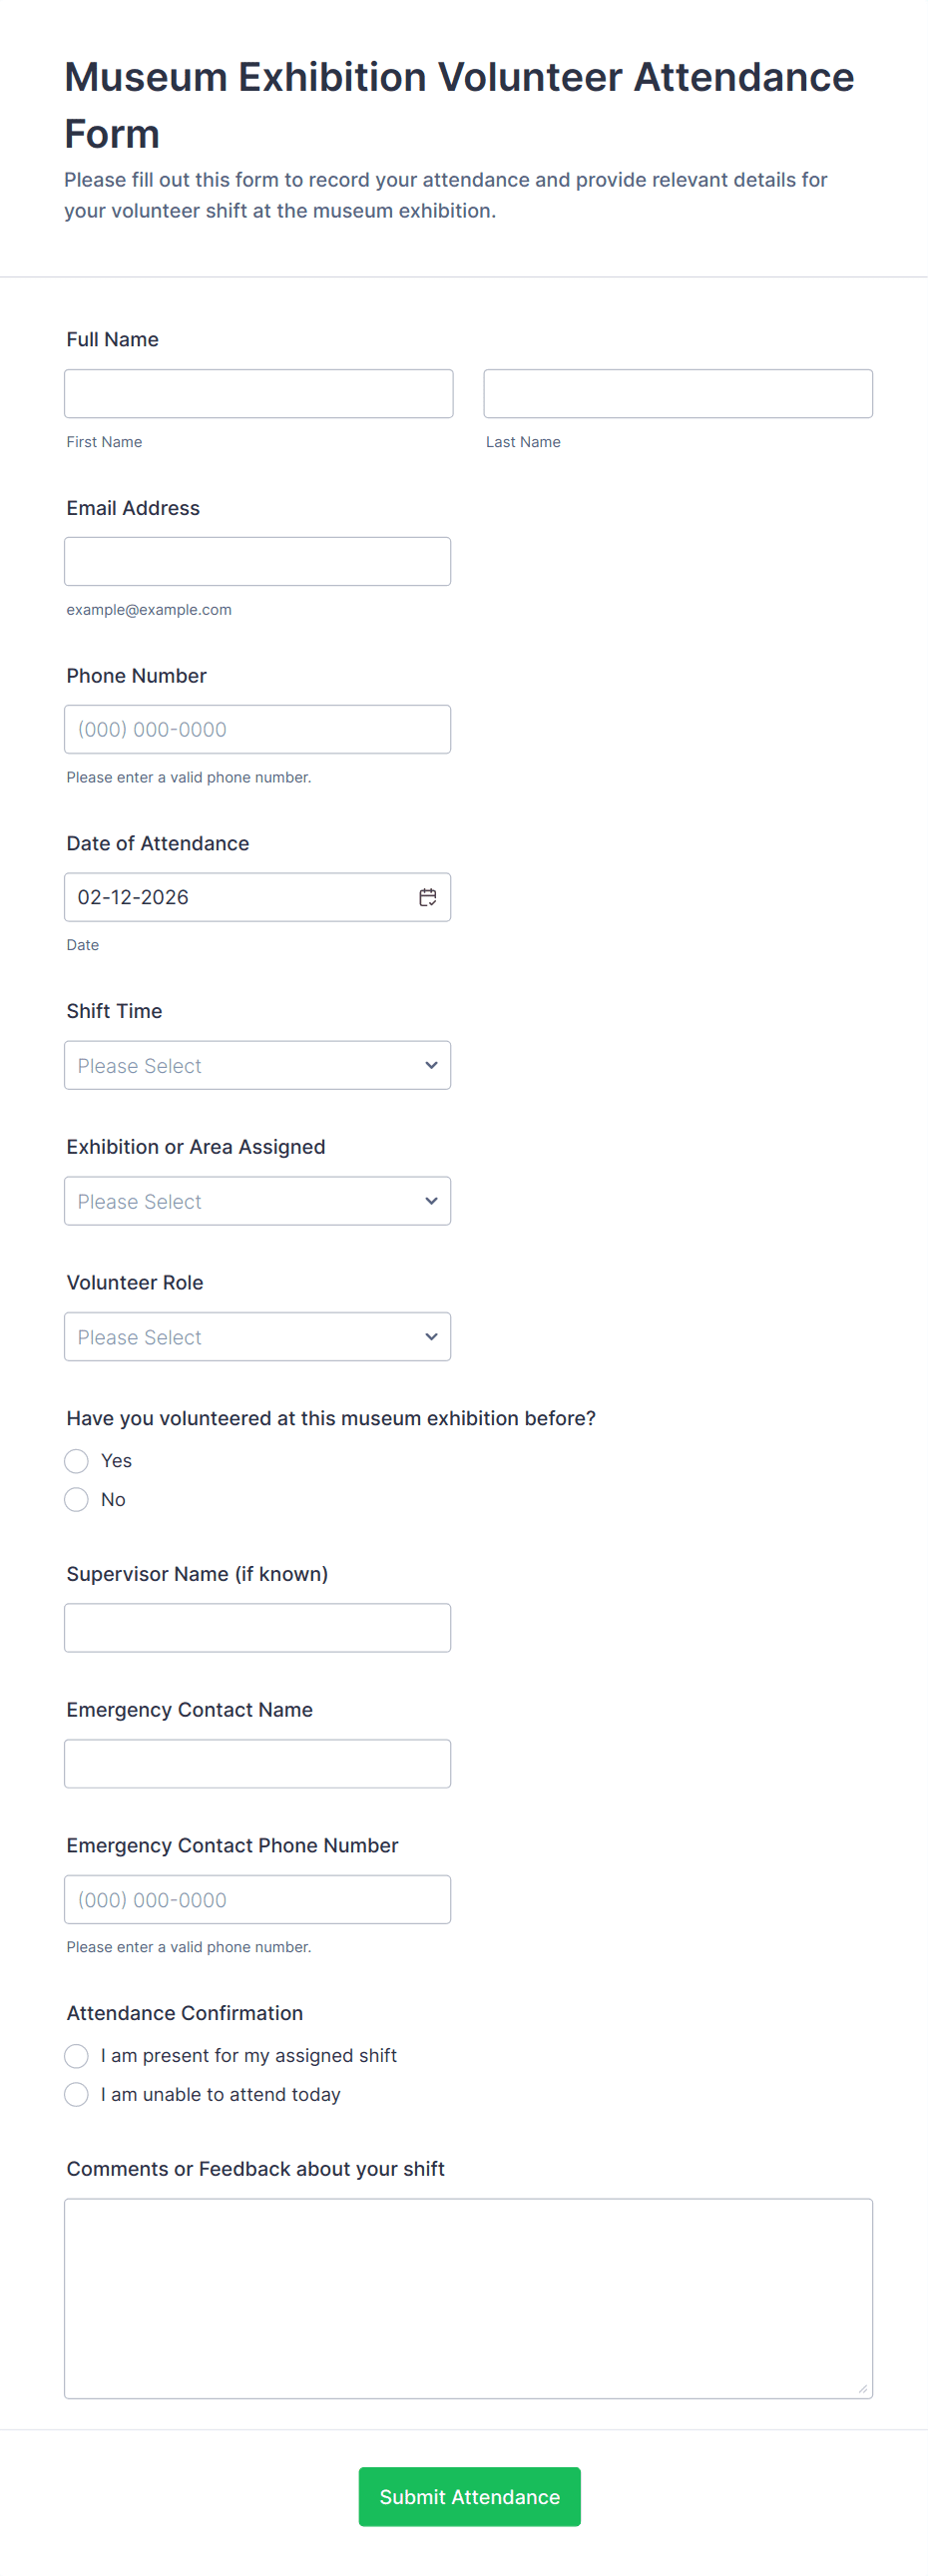Open the calendar date picker icon
The image size is (928, 2576).
427,897
